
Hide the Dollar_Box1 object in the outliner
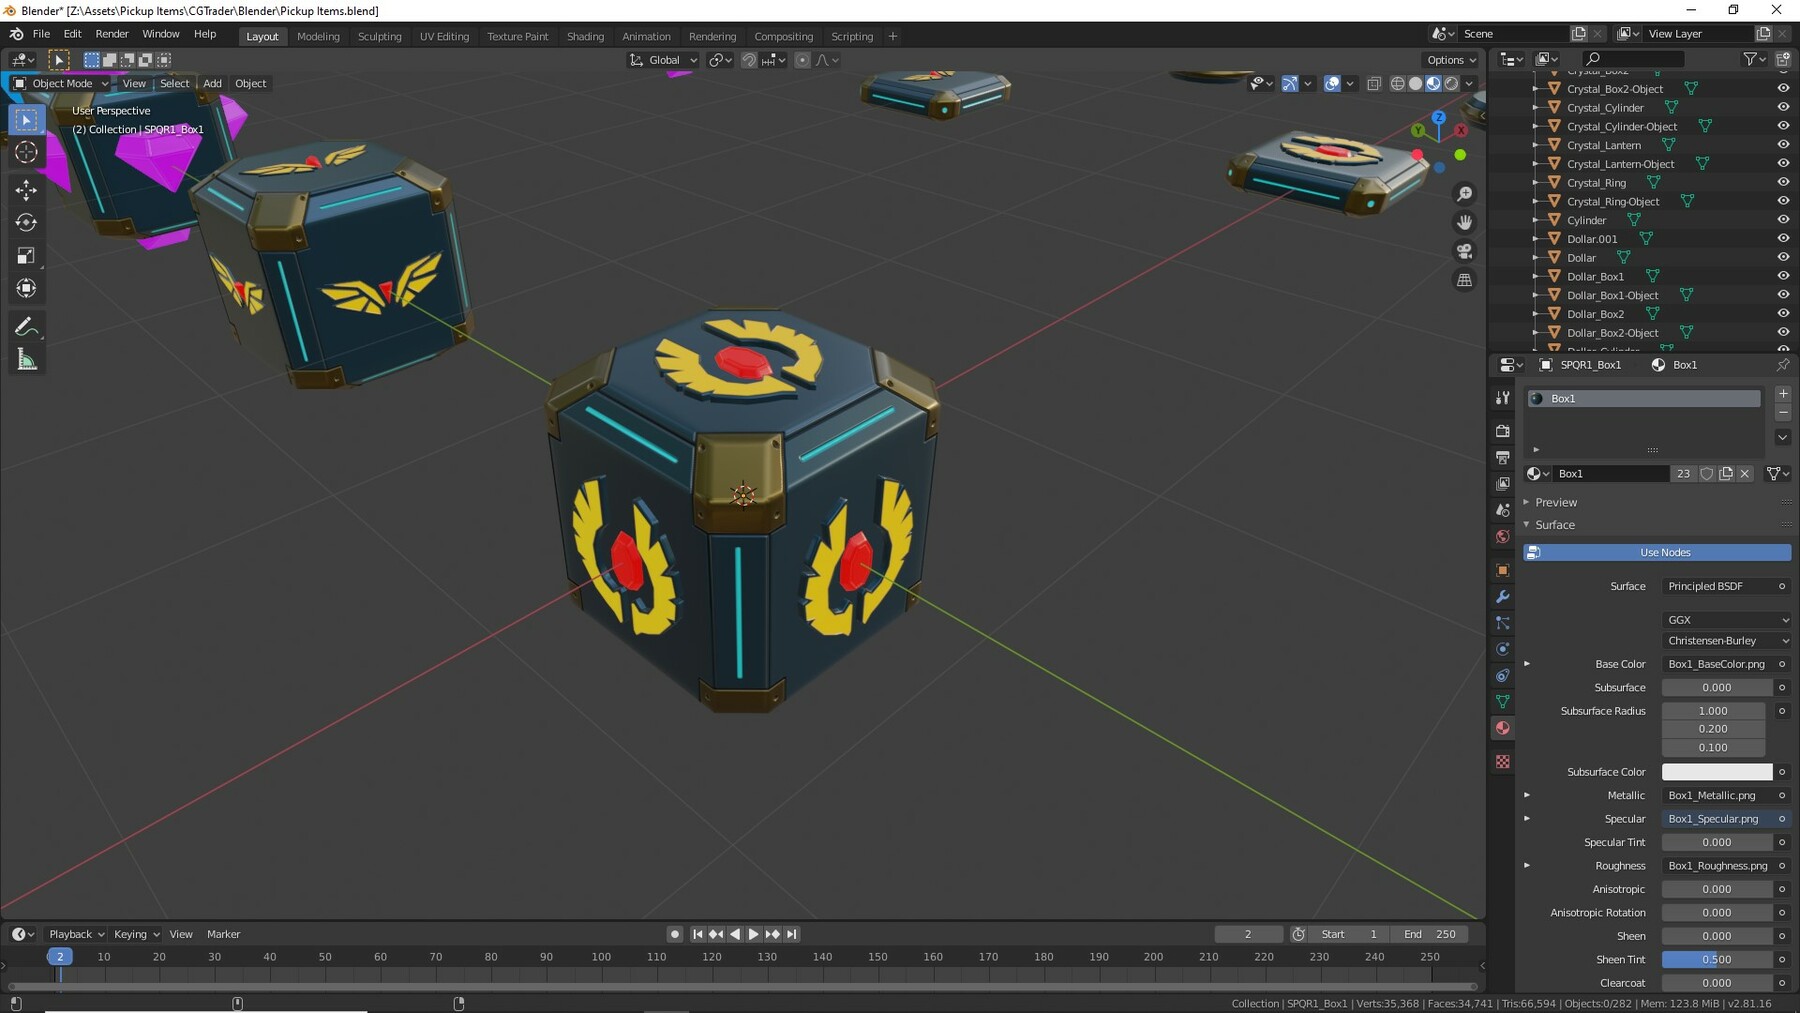tap(1784, 276)
